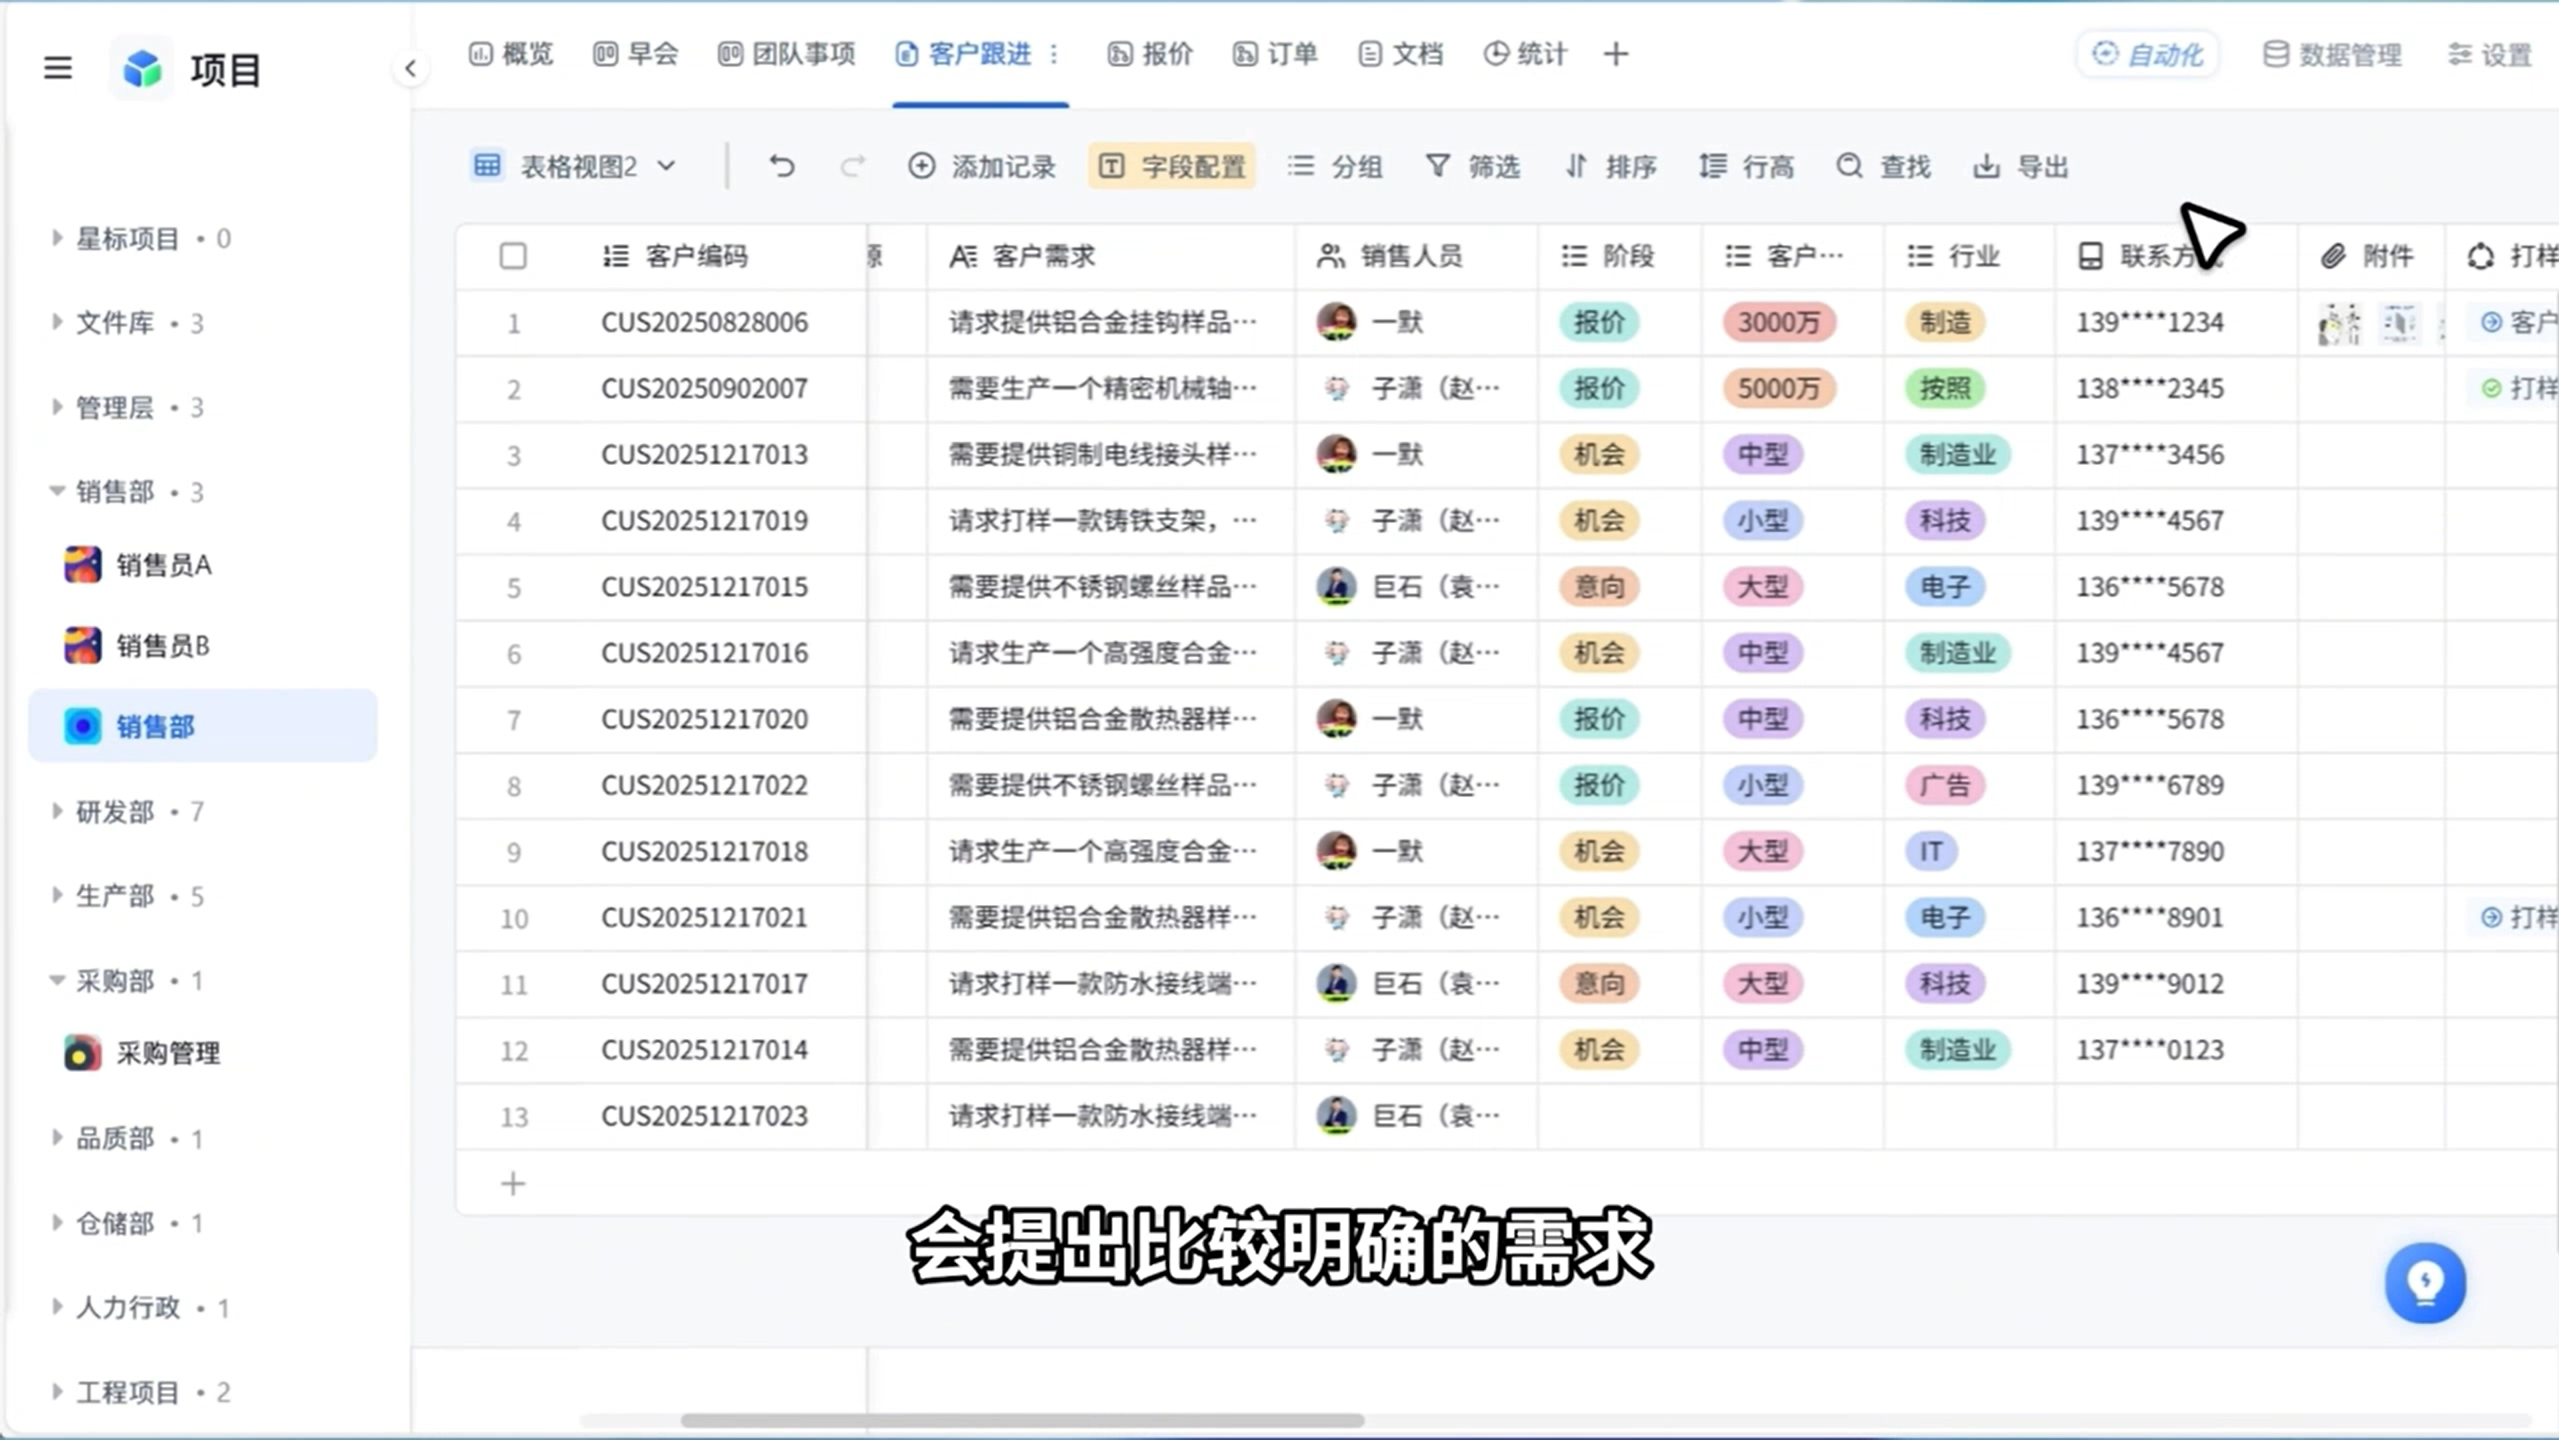
Task: Open 设置 settings
Action: point(2490,54)
